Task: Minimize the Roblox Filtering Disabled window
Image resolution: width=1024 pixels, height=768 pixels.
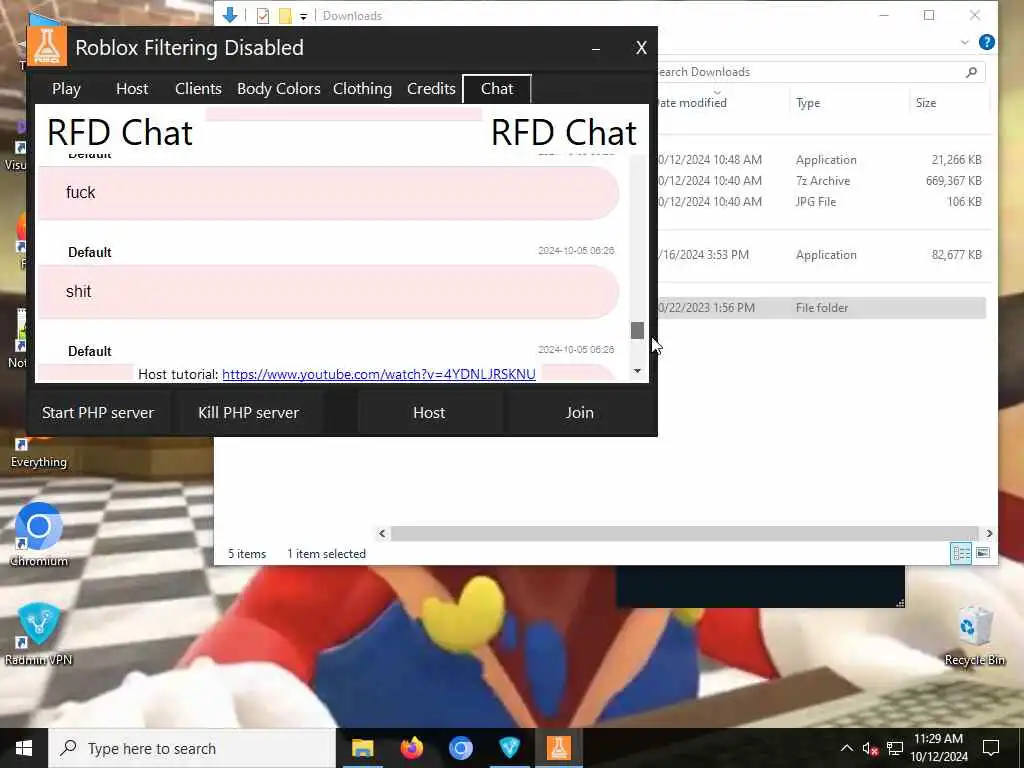Action: [596, 48]
